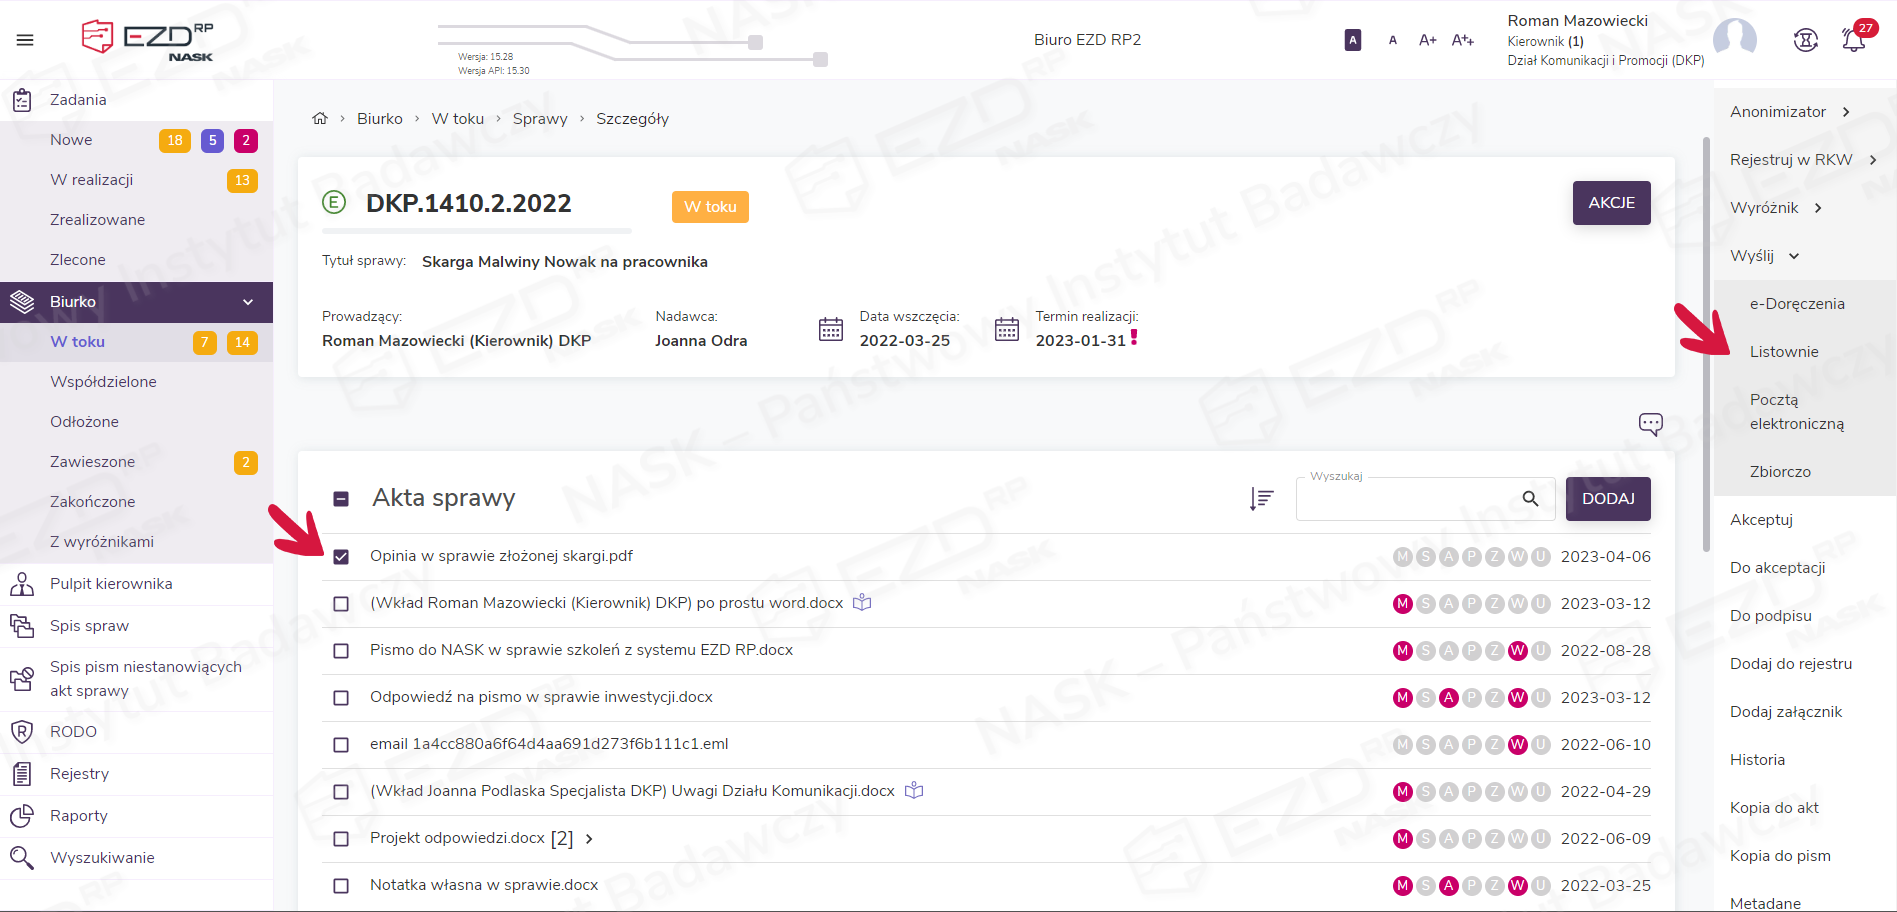Image resolution: width=1897 pixels, height=912 pixels.
Task: Open the notifications bell
Action: [1853, 40]
